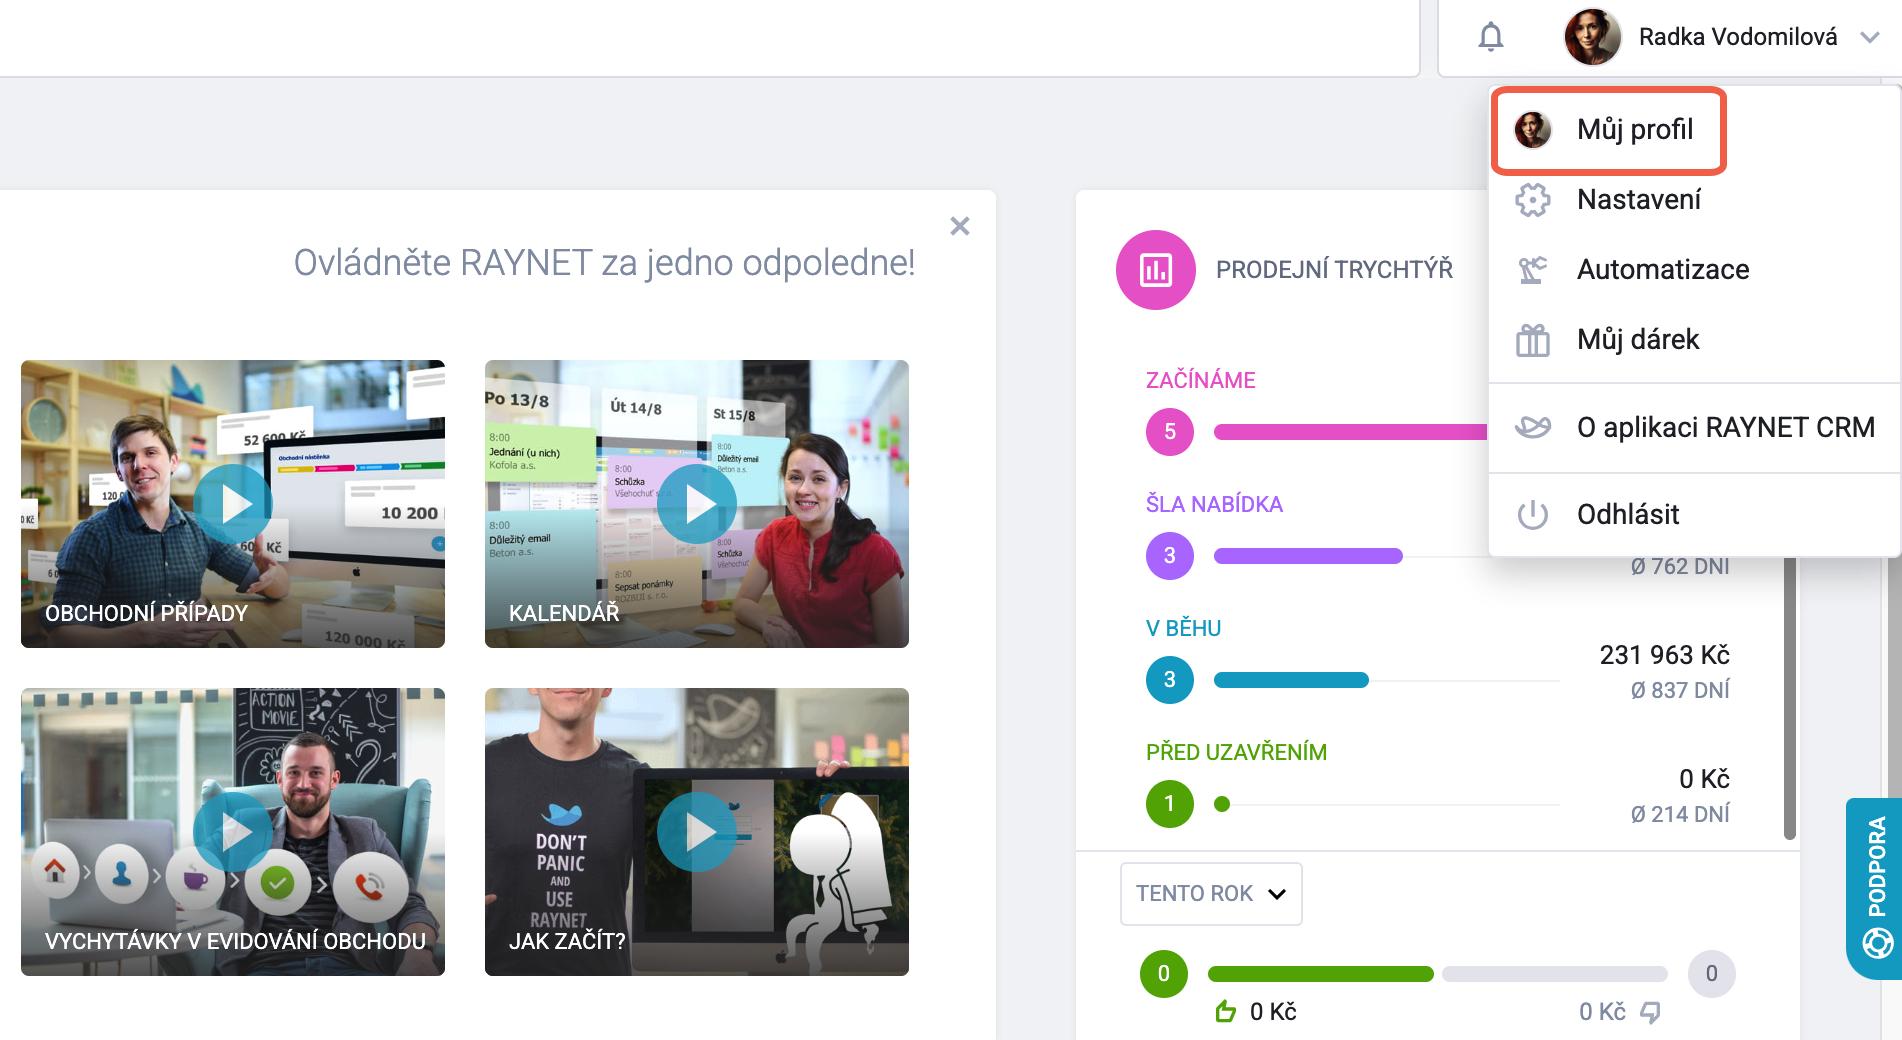Click the ŠLA NABÍDKA stage label

1214,504
